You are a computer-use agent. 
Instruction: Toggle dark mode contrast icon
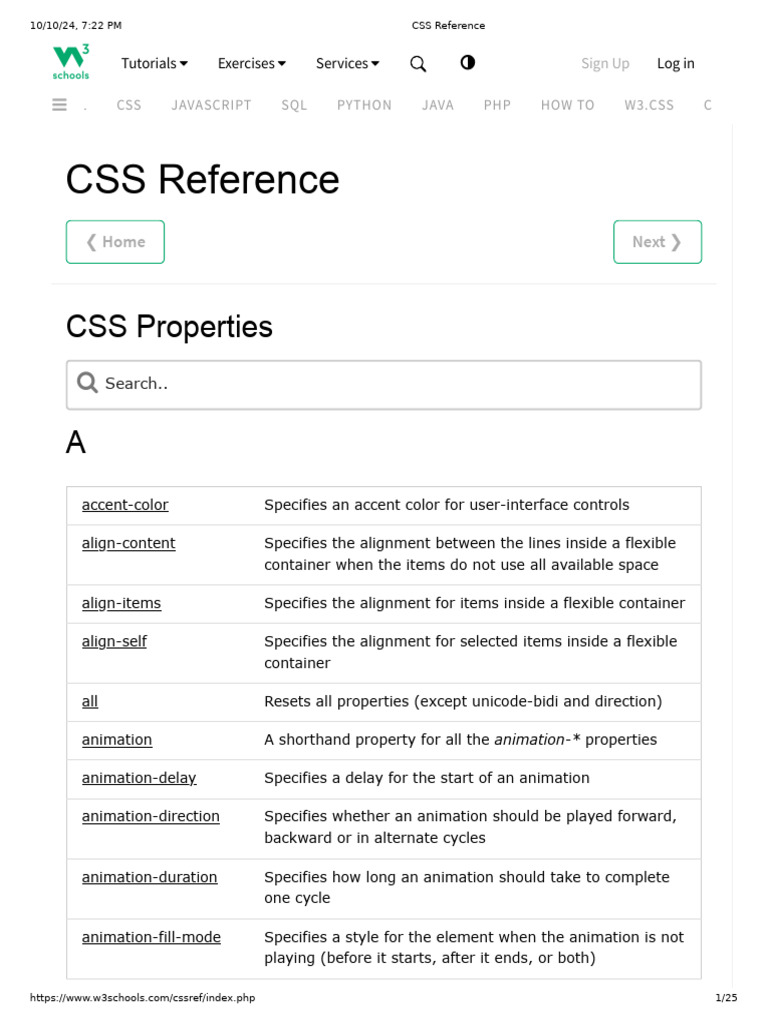click(467, 63)
